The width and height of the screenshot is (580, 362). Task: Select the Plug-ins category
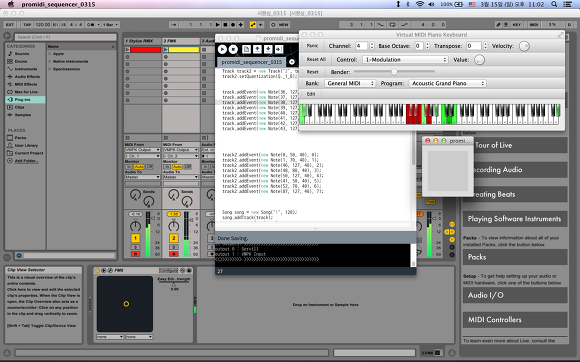26,99
